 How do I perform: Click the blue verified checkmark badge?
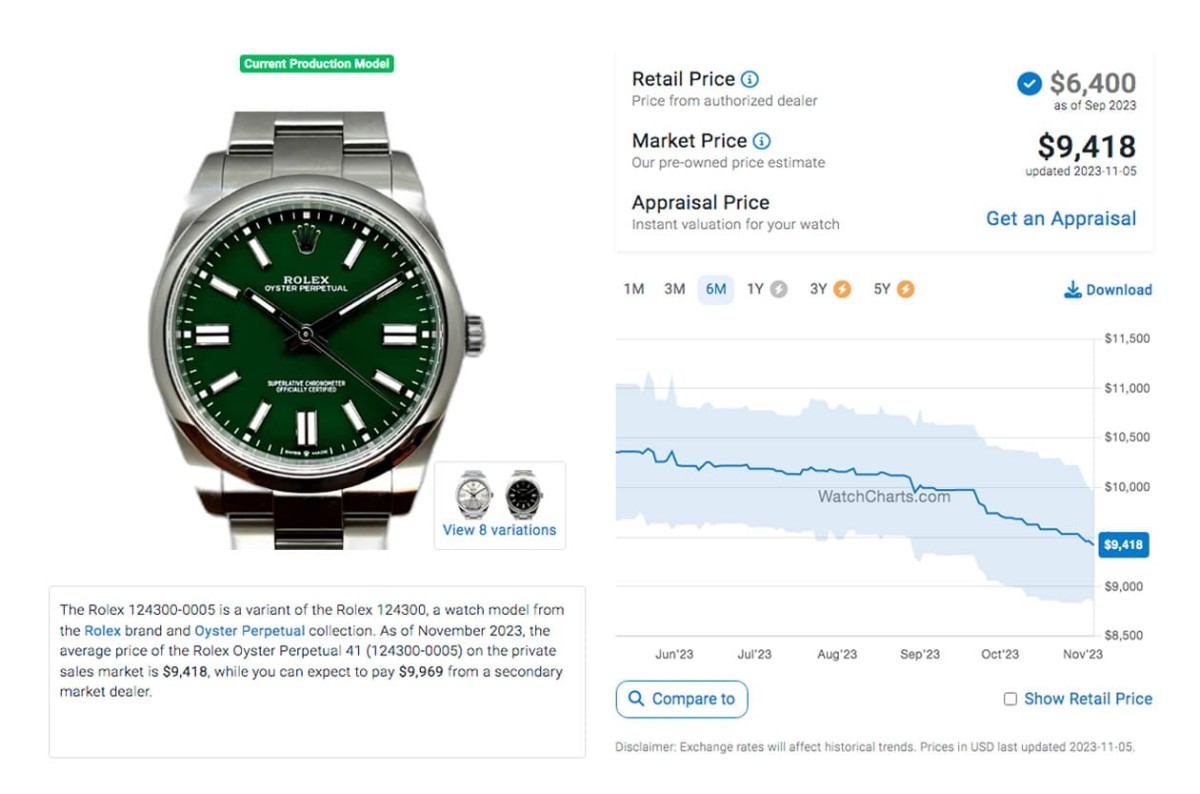coord(1029,84)
